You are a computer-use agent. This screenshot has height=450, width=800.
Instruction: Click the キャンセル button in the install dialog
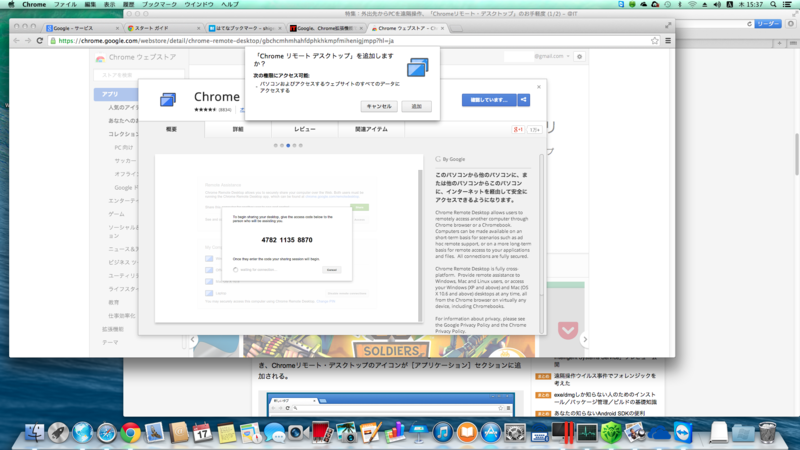pyautogui.click(x=379, y=106)
